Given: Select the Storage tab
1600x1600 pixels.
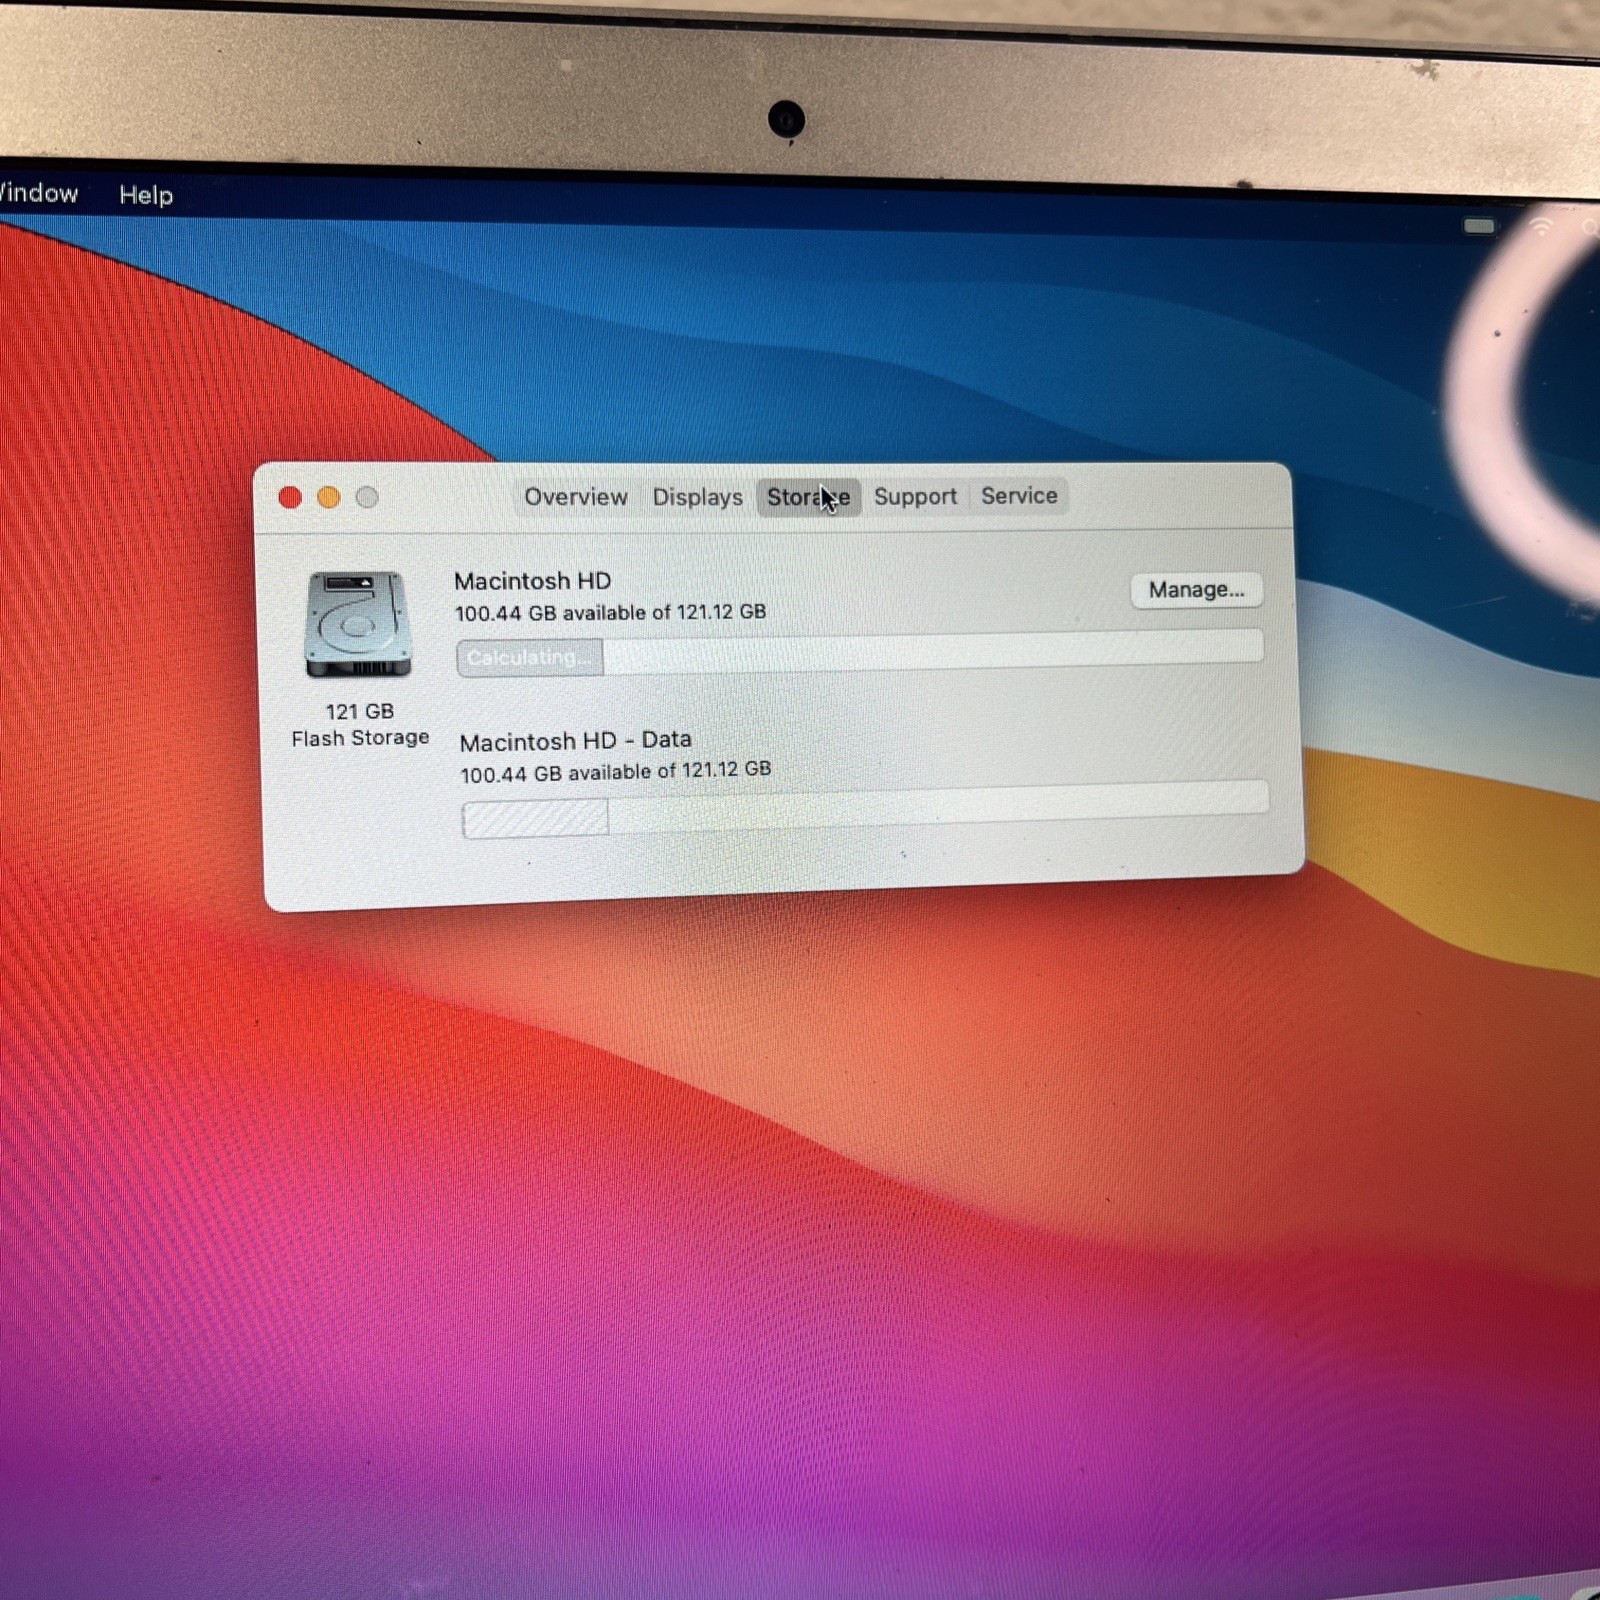Looking at the screenshot, I should point(808,497).
